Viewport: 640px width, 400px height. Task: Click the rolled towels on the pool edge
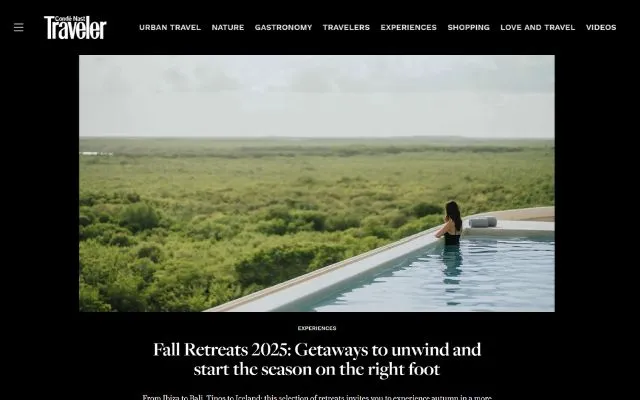click(x=482, y=222)
